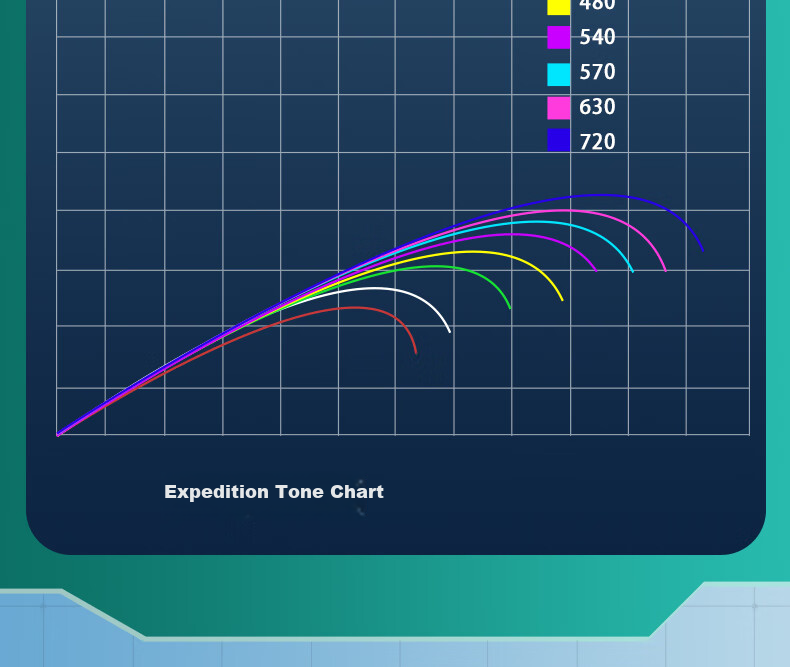790x667 pixels.
Task: Click the cyan 570 legend swatch
Action: click(559, 75)
